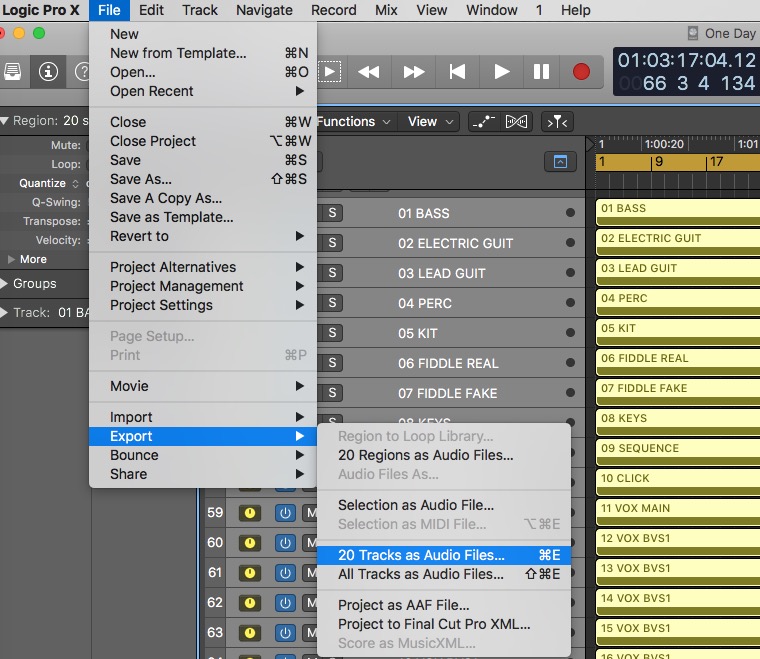Image resolution: width=760 pixels, height=659 pixels.
Task: Choose 20 Regions as Audio Files
Action: pos(444,455)
